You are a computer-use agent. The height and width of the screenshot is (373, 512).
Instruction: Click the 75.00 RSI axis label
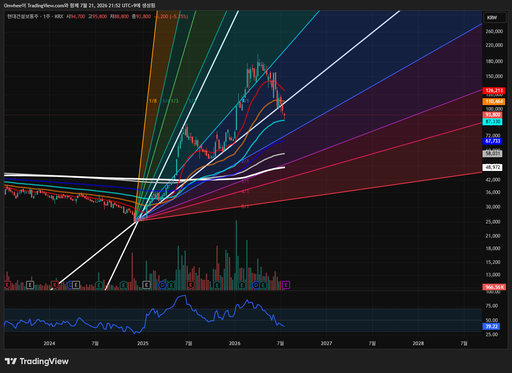coord(492,306)
